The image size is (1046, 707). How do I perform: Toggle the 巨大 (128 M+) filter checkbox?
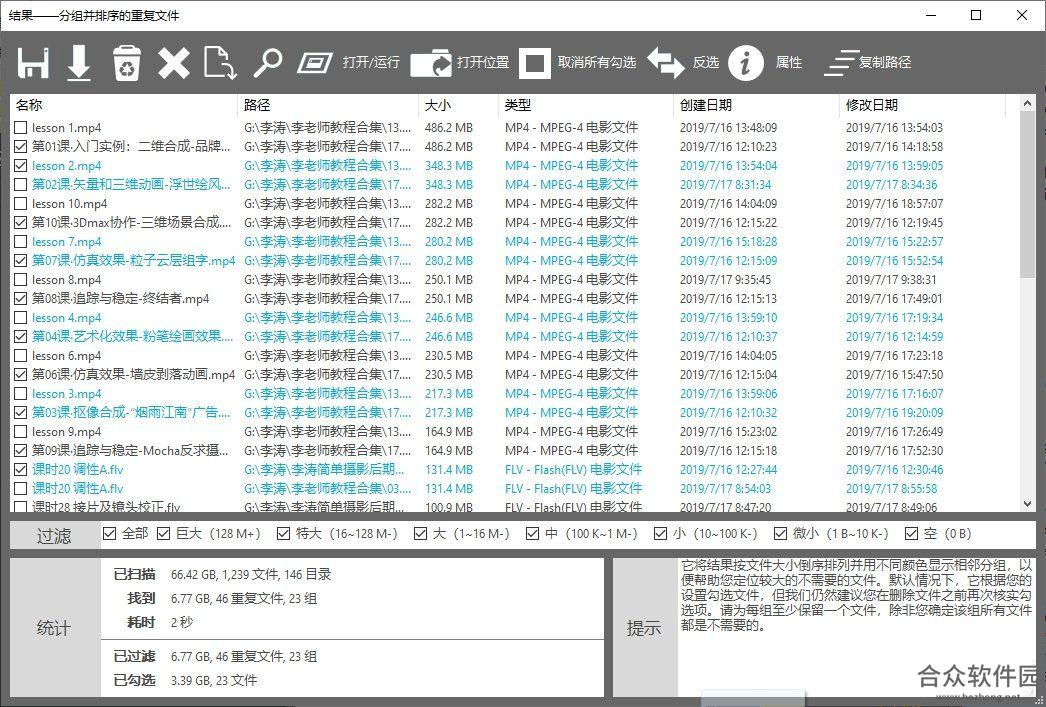[x=163, y=534]
